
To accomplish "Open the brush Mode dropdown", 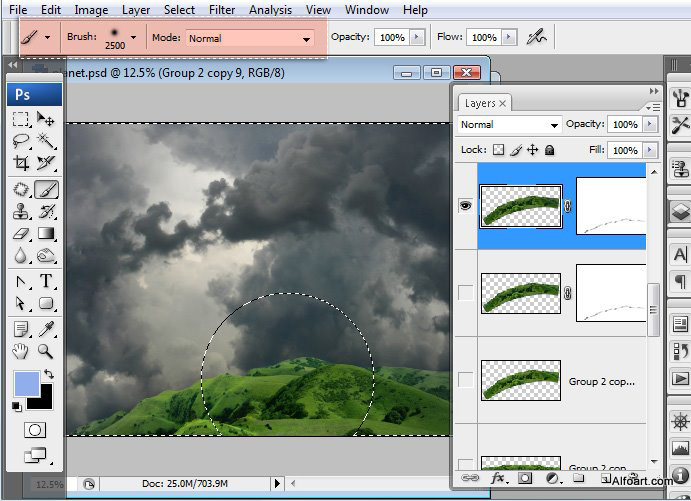I will (x=249, y=38).
